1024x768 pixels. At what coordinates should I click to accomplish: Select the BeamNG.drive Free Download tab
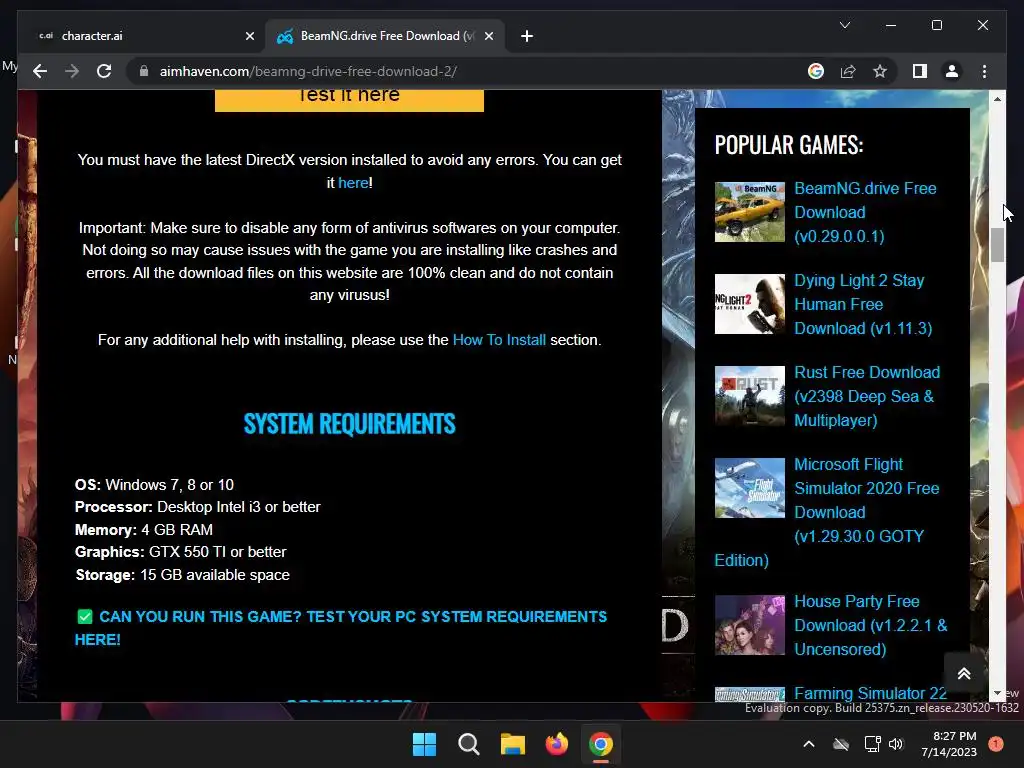point(385,36)
